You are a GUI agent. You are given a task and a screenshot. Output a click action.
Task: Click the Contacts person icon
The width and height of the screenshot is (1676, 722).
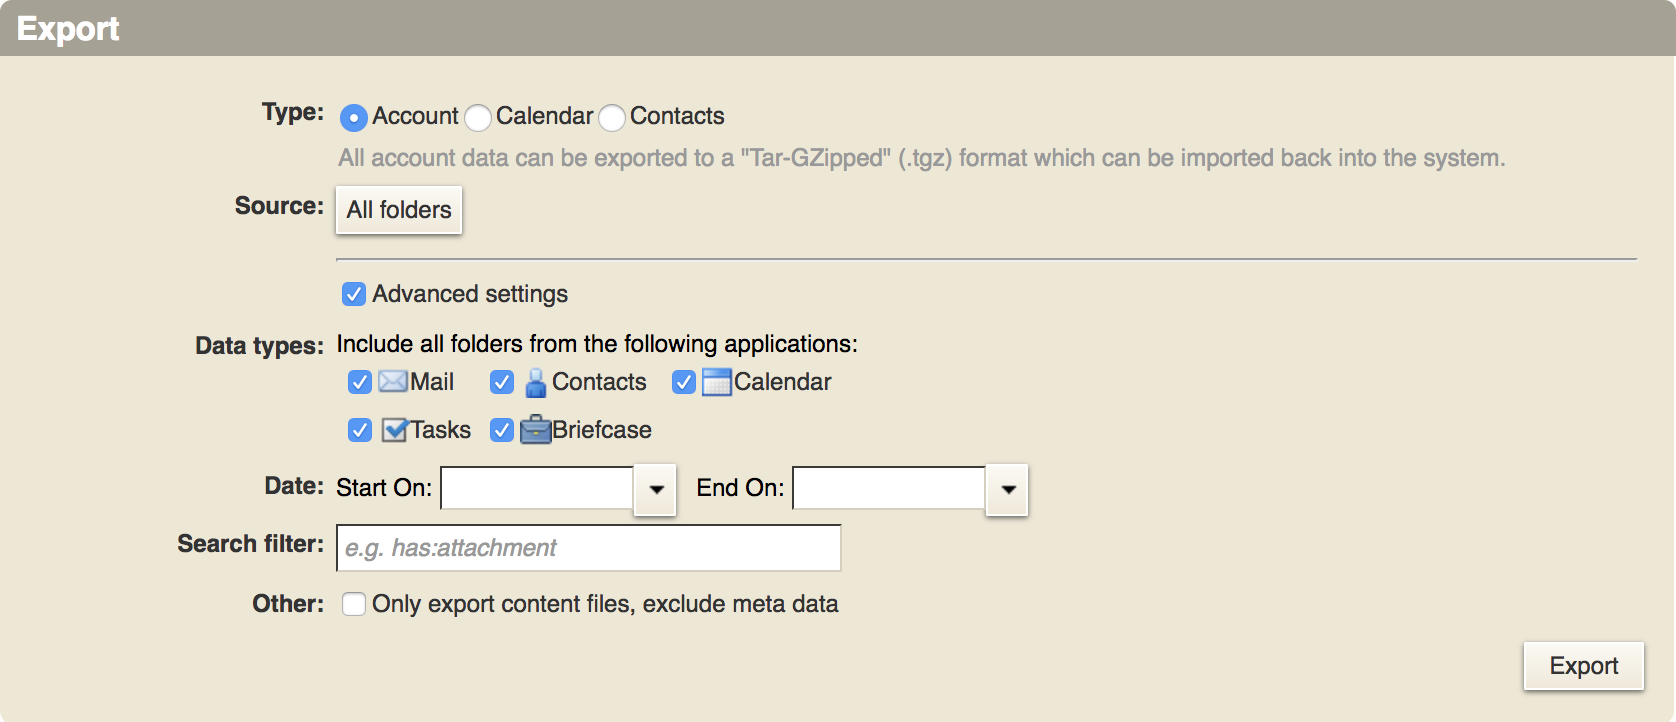(x=536, y=383)
